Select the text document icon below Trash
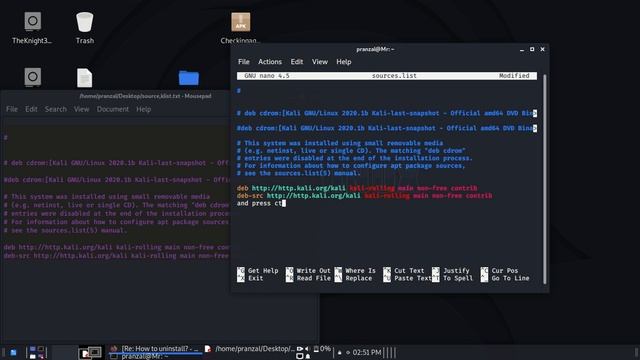The image size is (640, 360). 84,78
